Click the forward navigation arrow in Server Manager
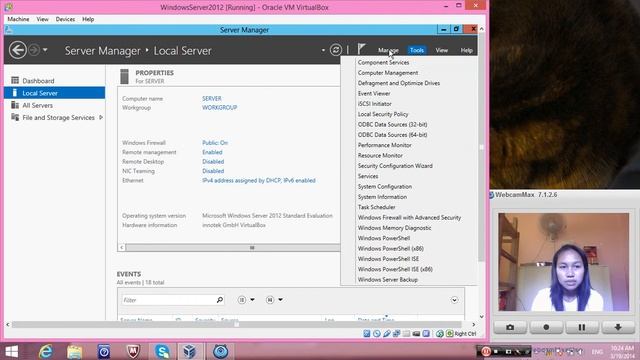Image resolution: width=640 pixels, height=360 pixels. point(34,50)
